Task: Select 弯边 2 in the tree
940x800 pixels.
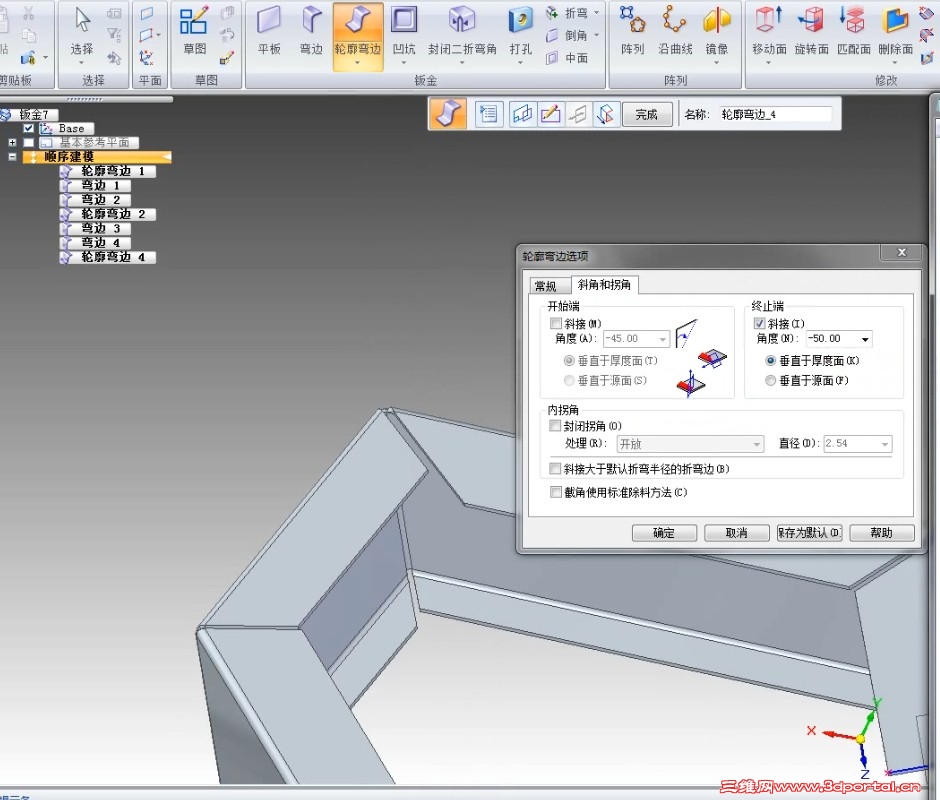Action: 95,200
